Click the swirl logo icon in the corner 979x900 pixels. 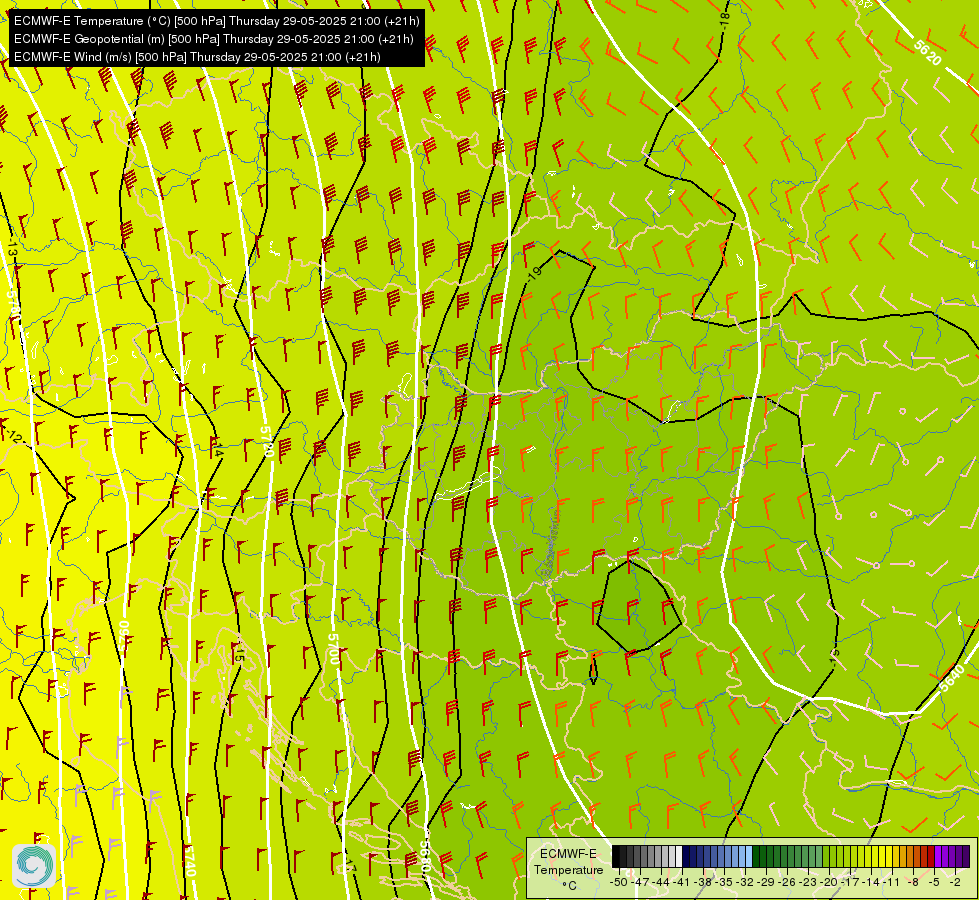34,865
